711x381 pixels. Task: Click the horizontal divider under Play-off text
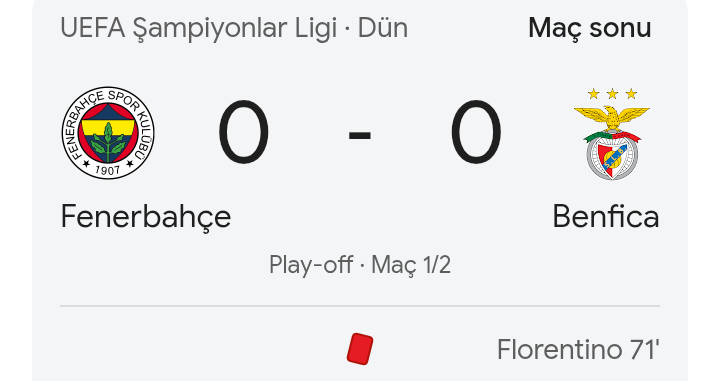[360, 306]
